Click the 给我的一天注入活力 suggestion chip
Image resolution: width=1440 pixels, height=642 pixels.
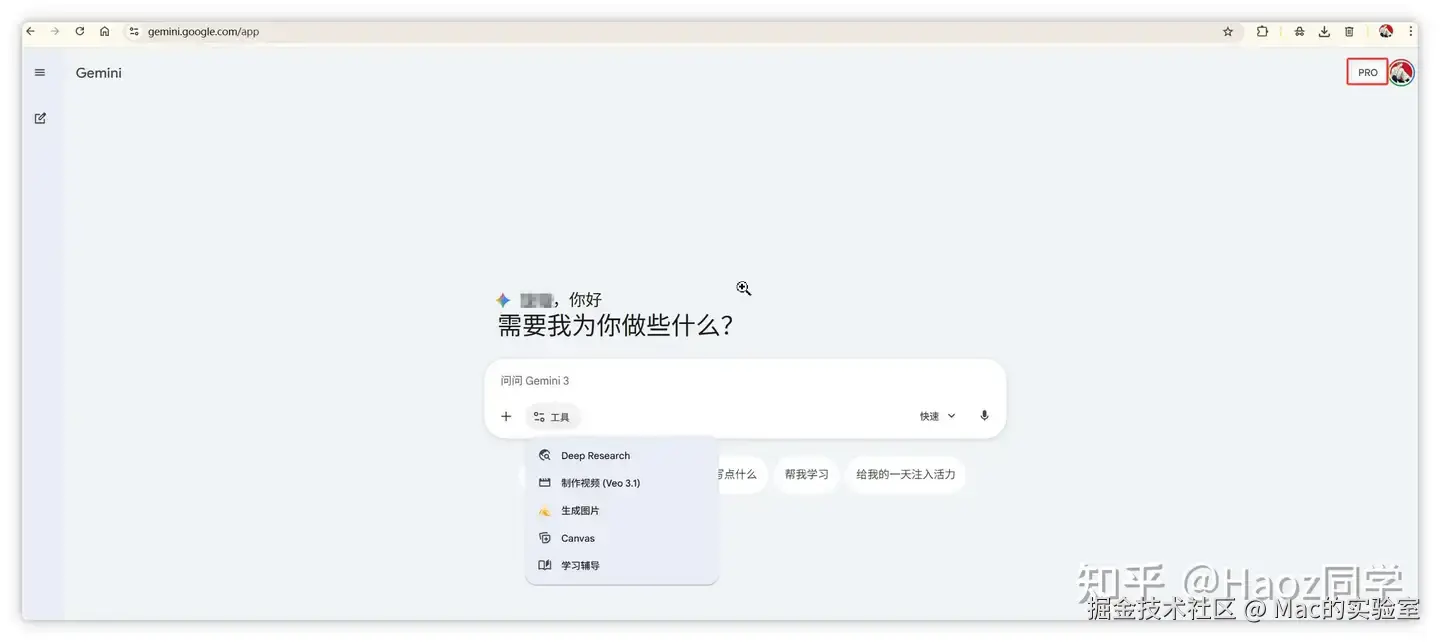tap(905, 474)
